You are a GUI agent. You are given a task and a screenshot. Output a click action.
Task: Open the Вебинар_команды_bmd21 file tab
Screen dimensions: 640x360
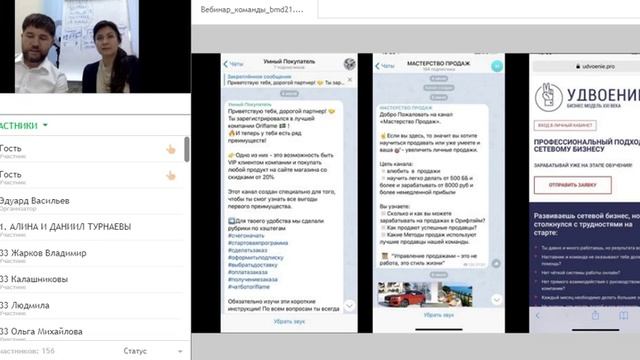pos(252,9)
